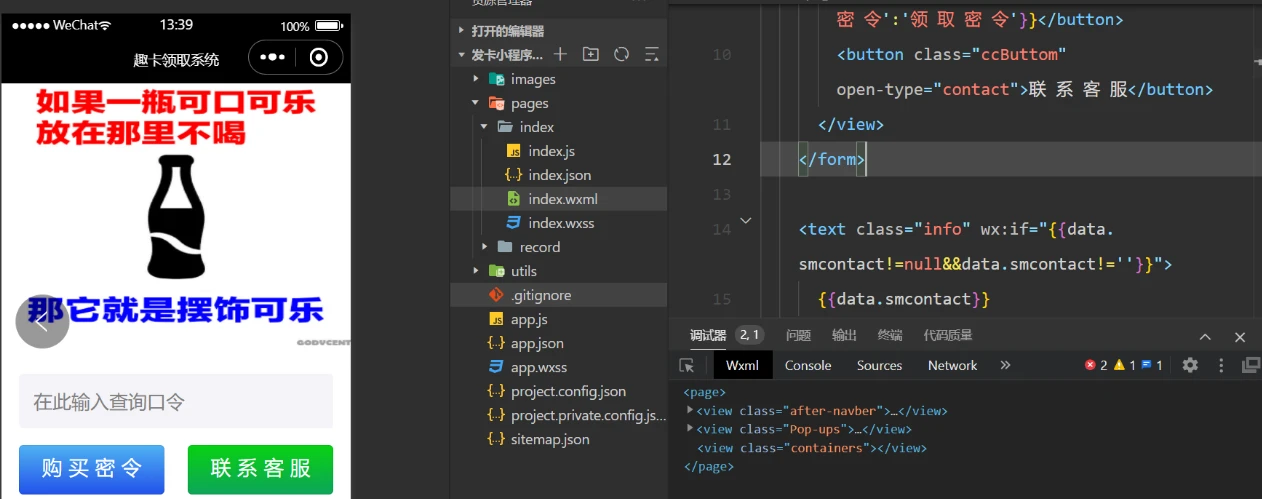Select the containers view node

pos(810,448)
